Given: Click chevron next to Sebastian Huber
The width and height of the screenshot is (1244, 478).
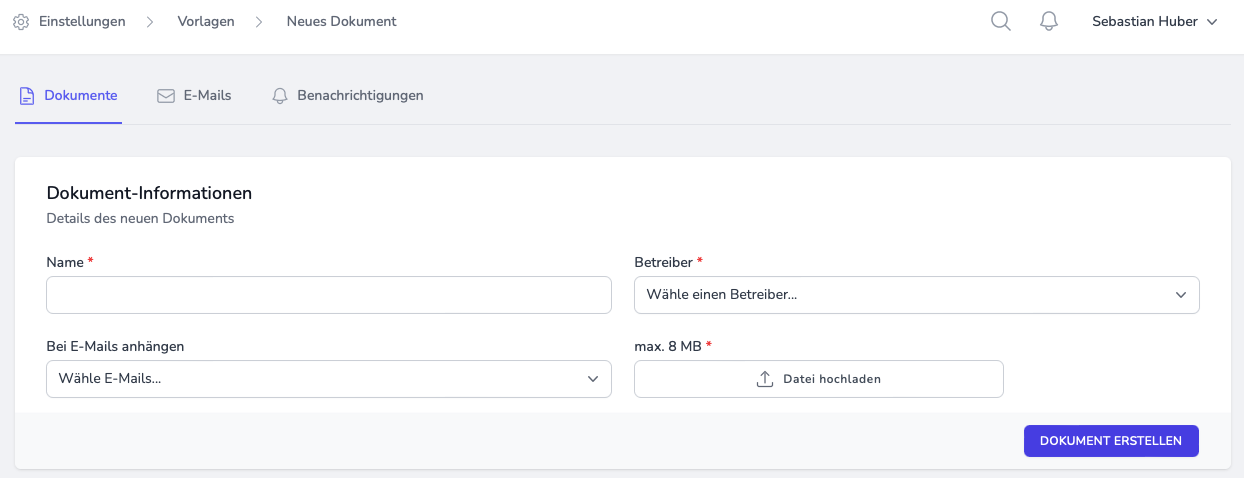Looking at the screenshot, I should (1212, 22).
